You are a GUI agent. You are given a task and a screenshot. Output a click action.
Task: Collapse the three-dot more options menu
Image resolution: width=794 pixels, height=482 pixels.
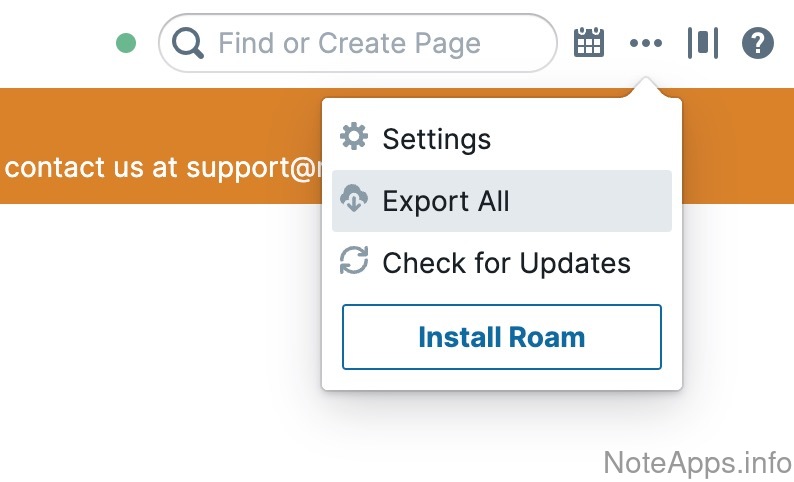click(646, 43)
